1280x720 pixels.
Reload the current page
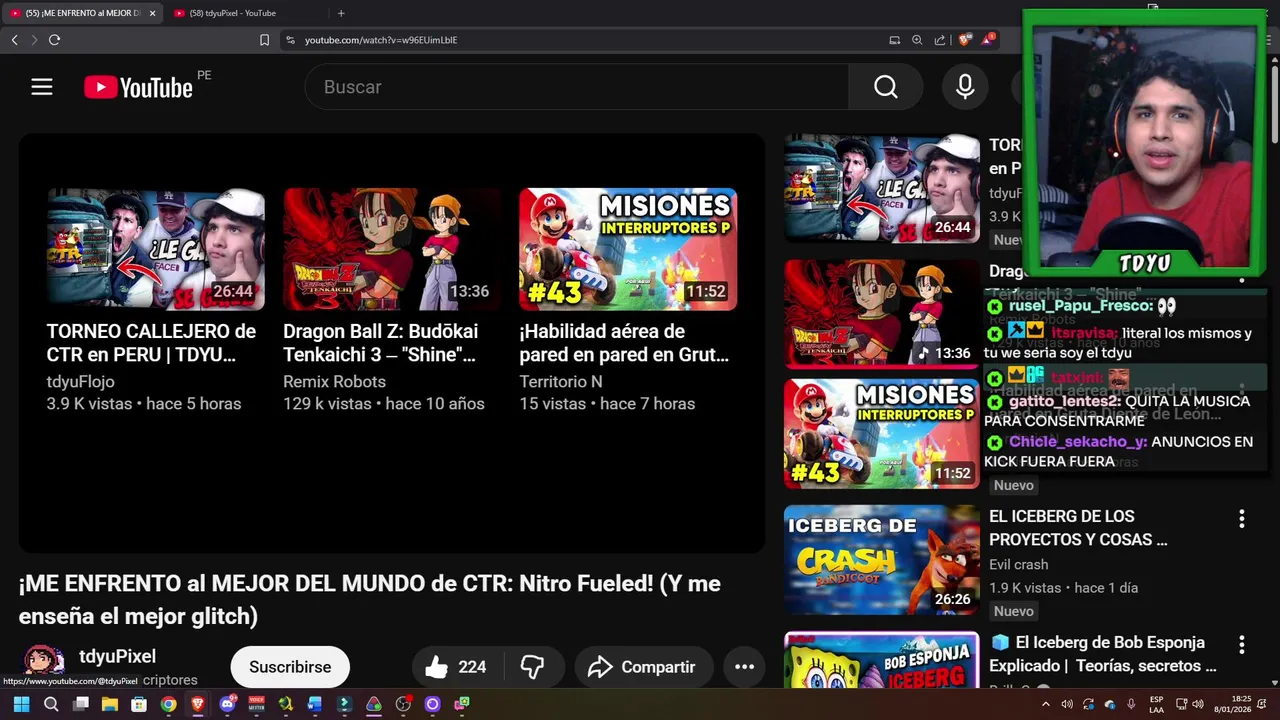pyautogui.click(x=54, y=40)
